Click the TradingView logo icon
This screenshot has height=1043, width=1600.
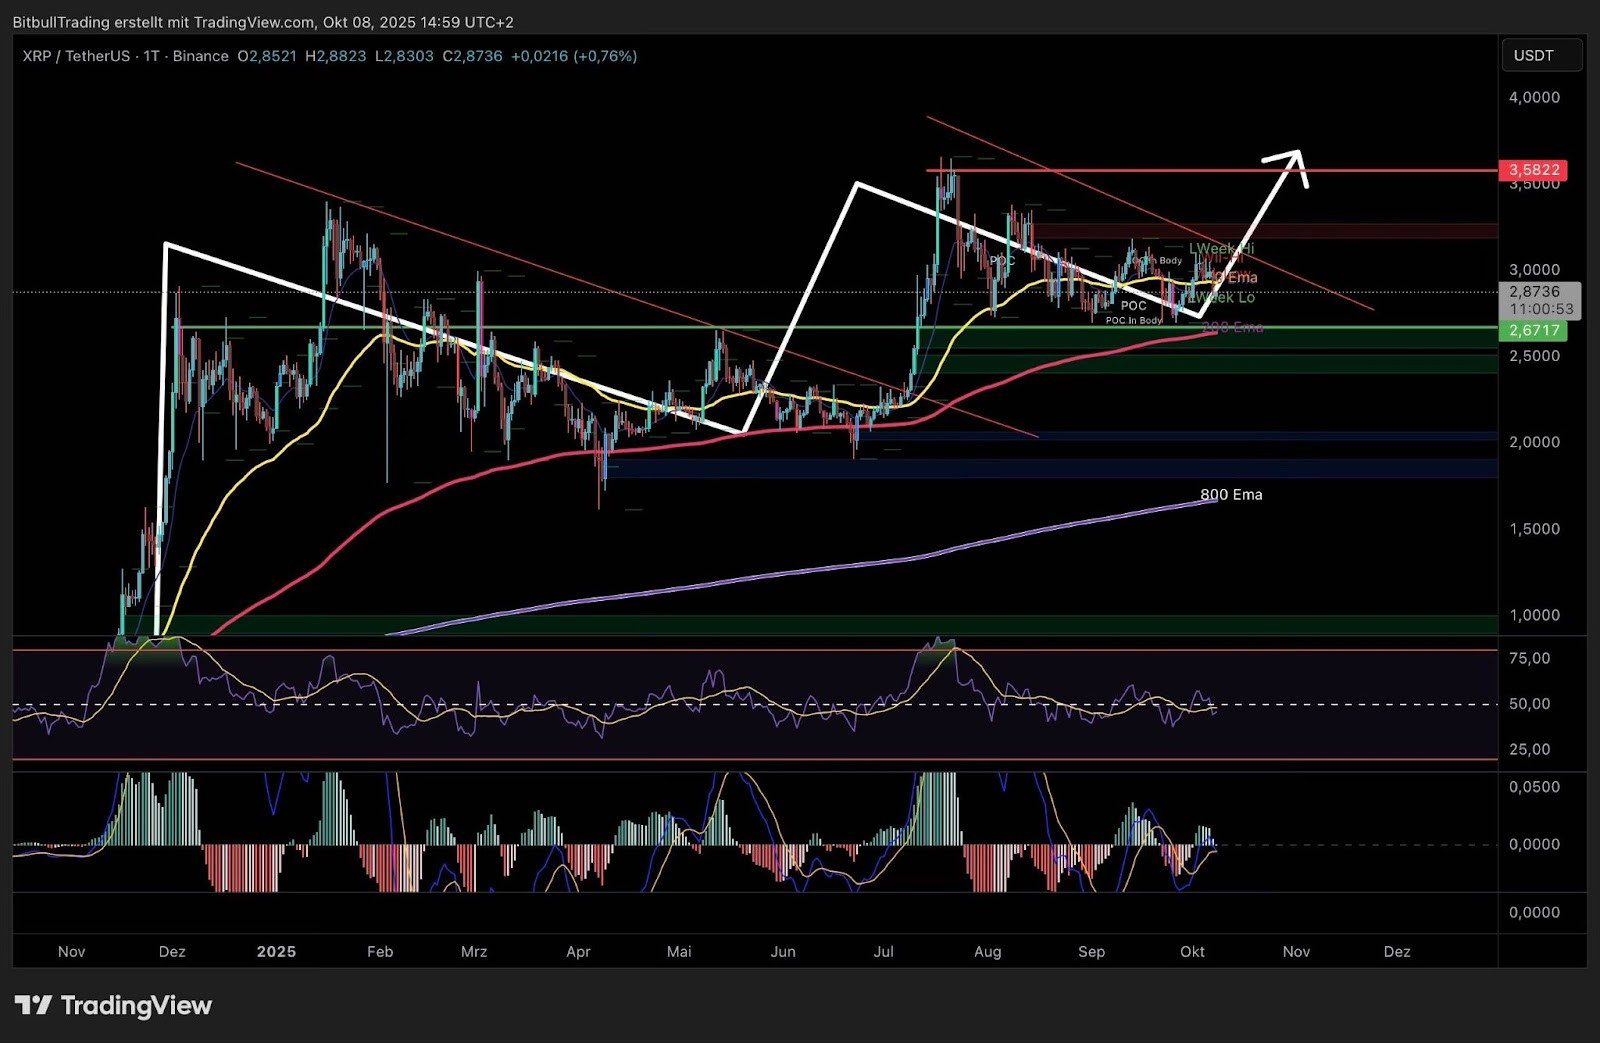(32, 1005)
